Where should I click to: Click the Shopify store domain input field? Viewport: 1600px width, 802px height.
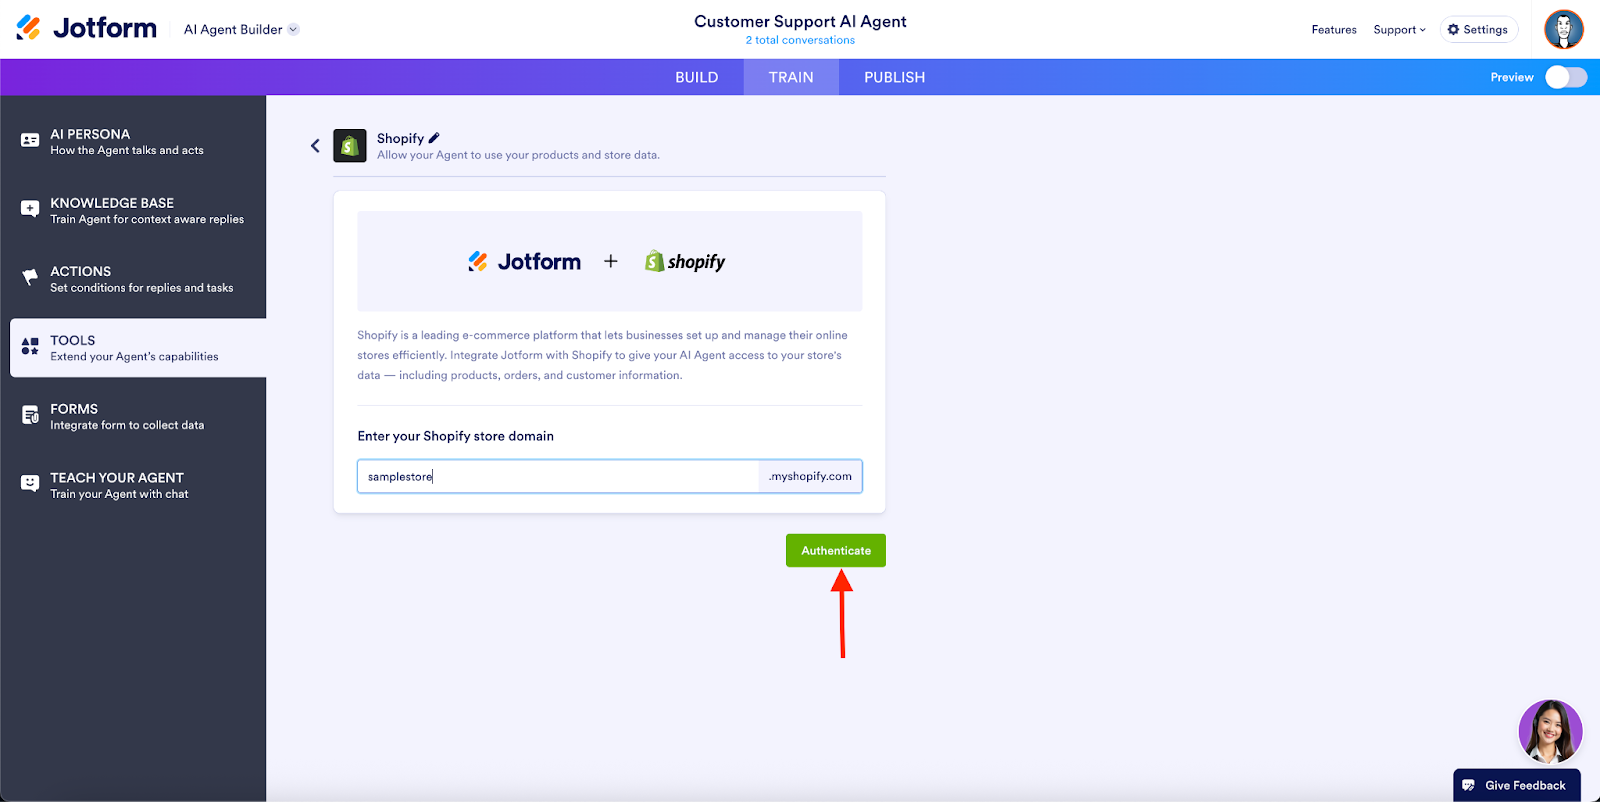click(x=557, y=477)
